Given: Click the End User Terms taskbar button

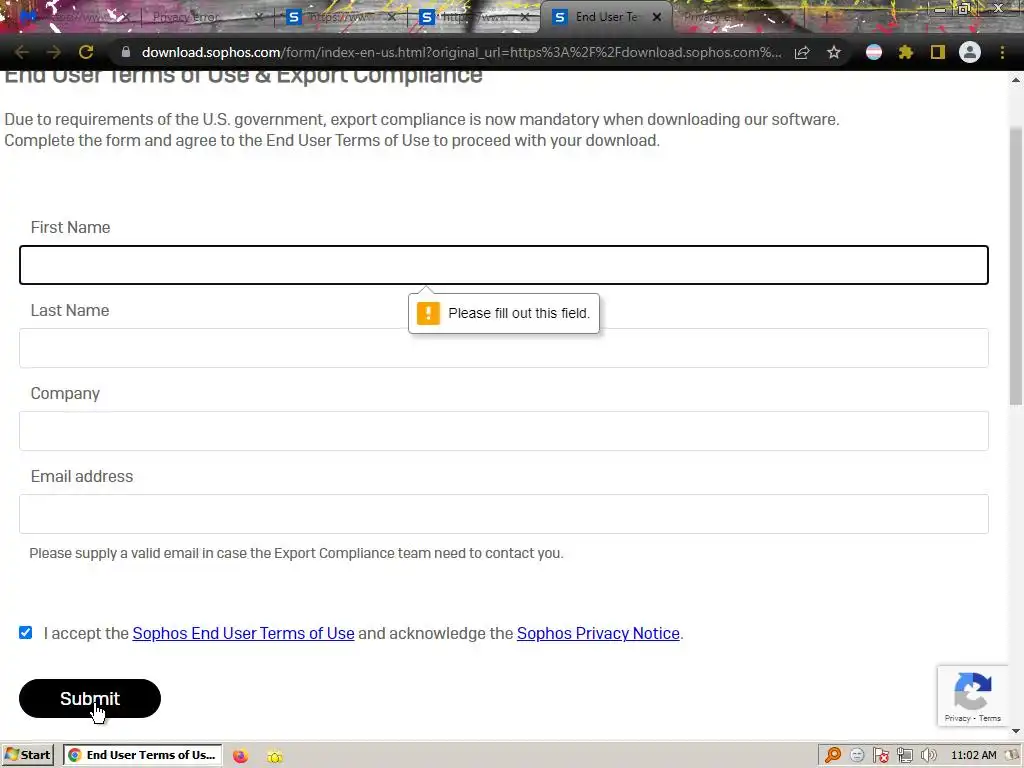Looking at the screenshot, I should point(142,755).
